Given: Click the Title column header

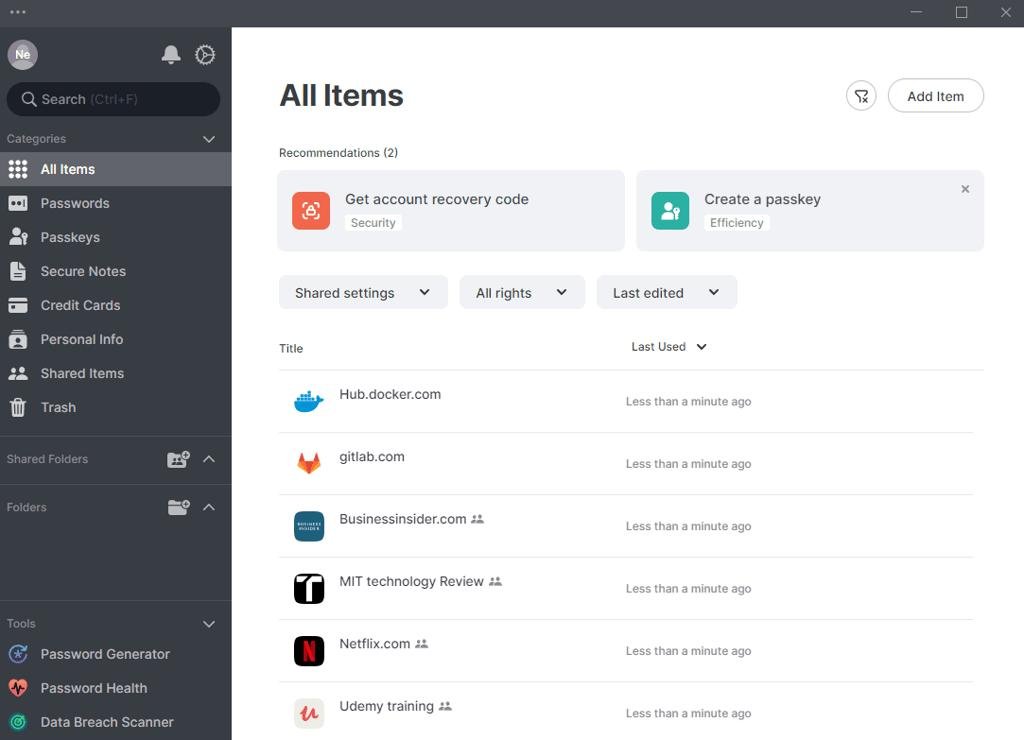Looking at the screenshot, I should point(291,349).
